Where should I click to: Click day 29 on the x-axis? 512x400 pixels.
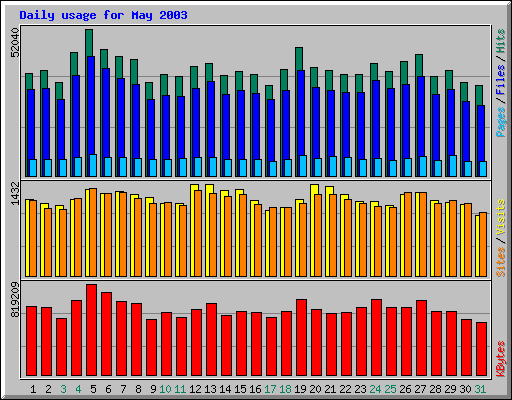coord(450,389)
